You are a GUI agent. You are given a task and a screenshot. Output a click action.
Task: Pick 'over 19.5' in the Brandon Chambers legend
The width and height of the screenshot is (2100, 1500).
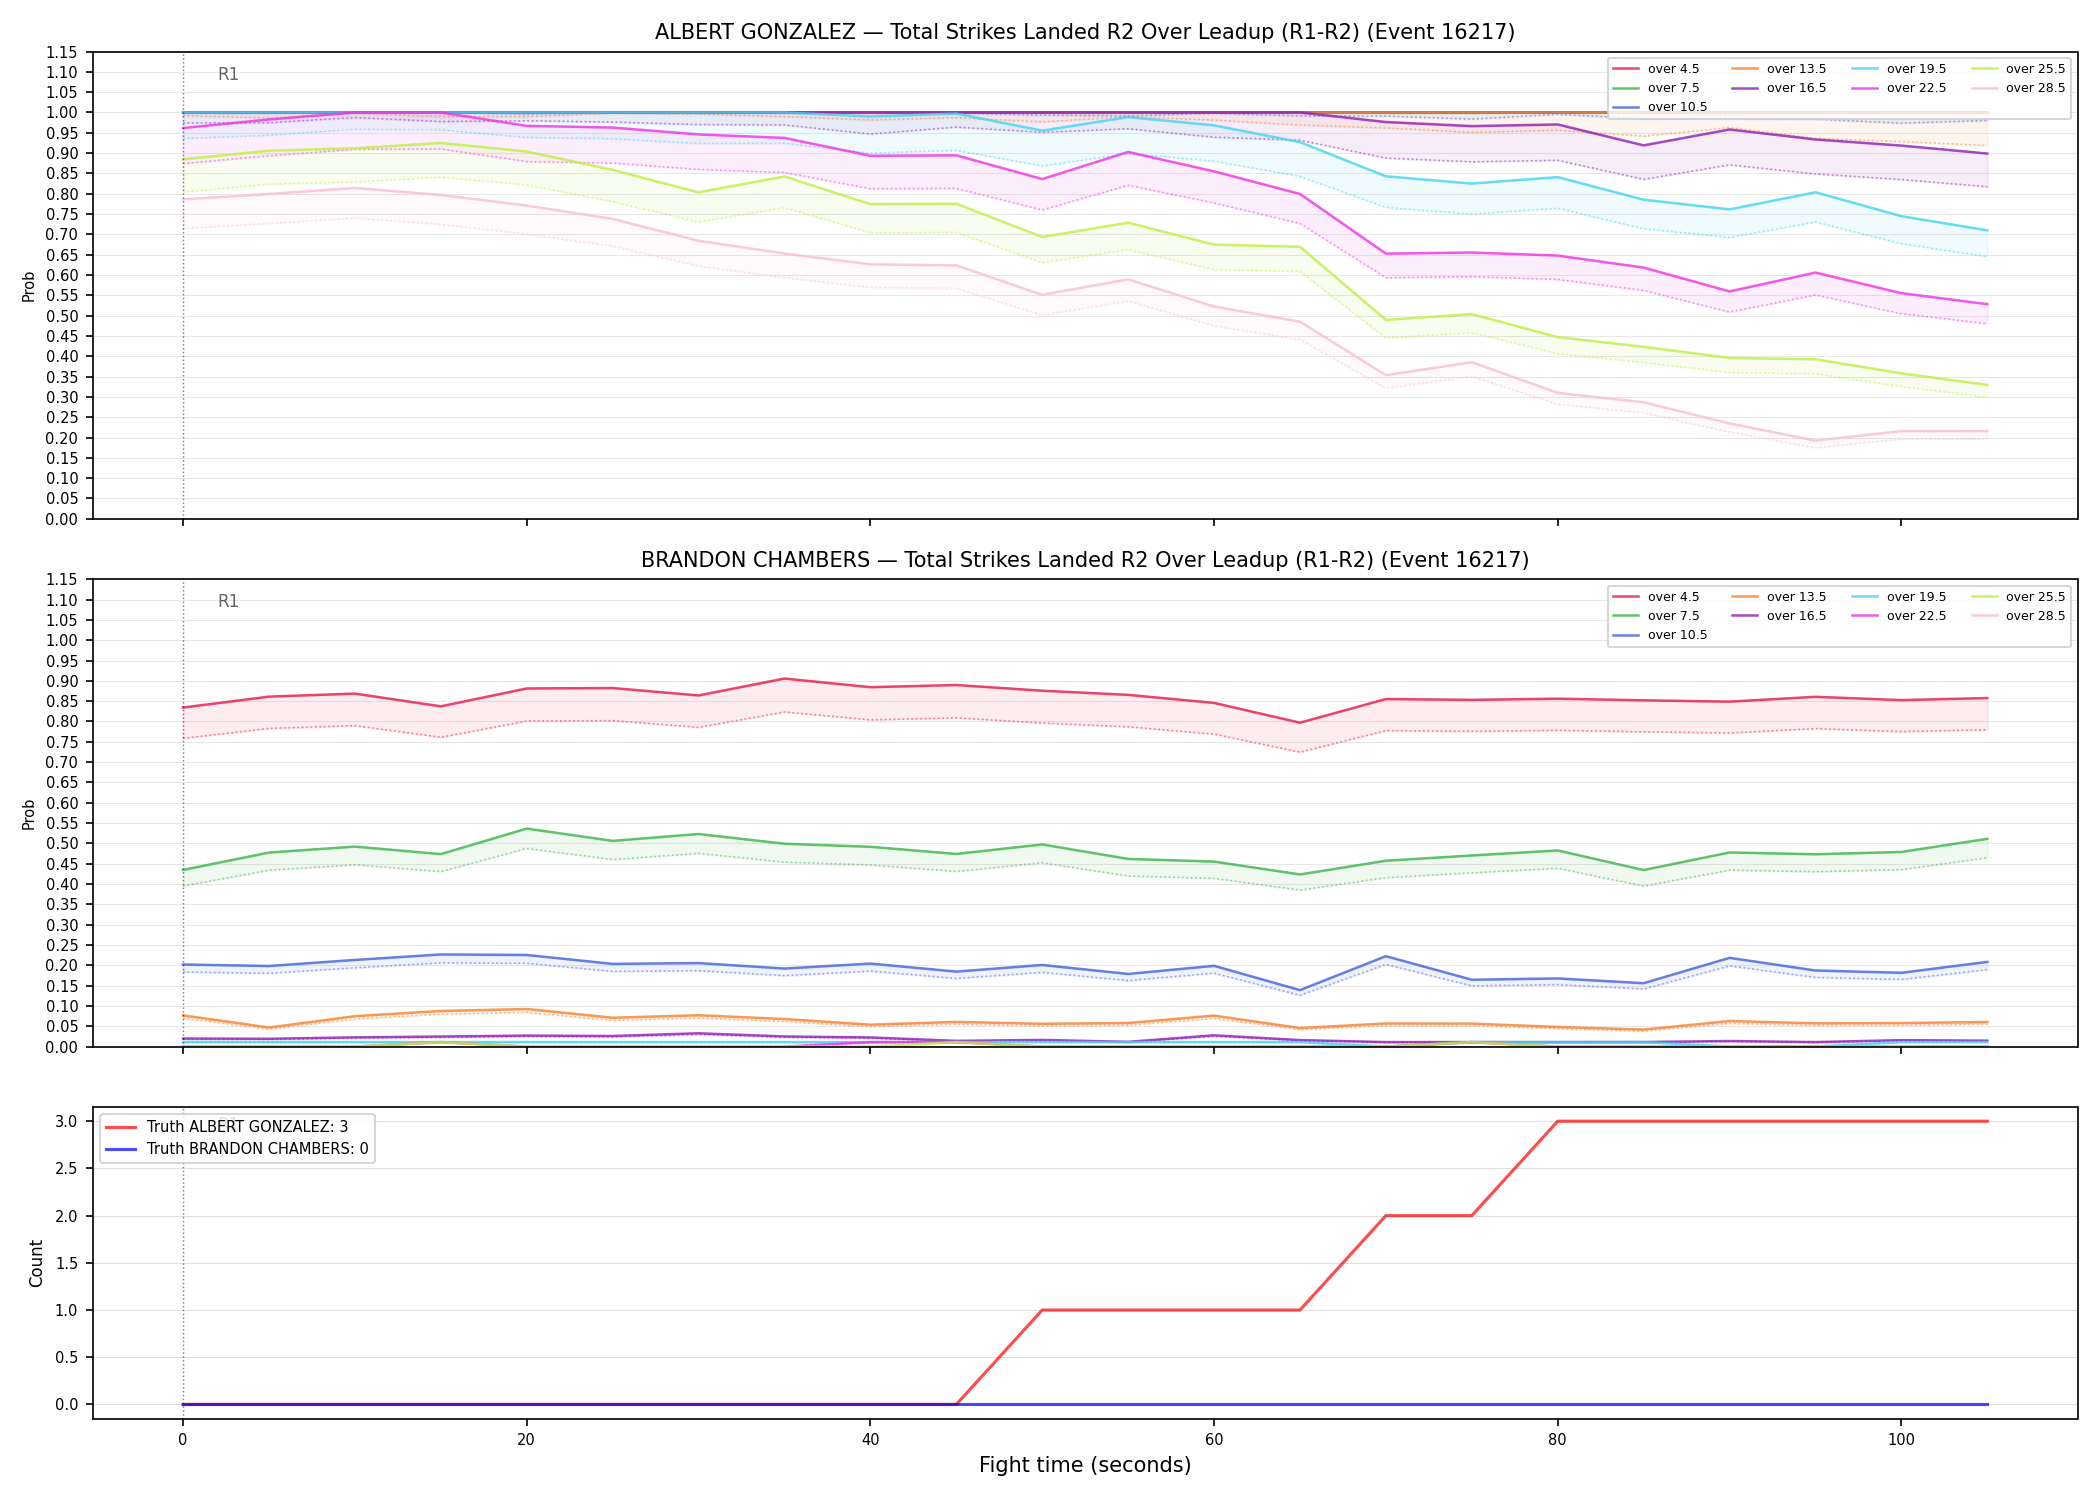point(1899,597)
